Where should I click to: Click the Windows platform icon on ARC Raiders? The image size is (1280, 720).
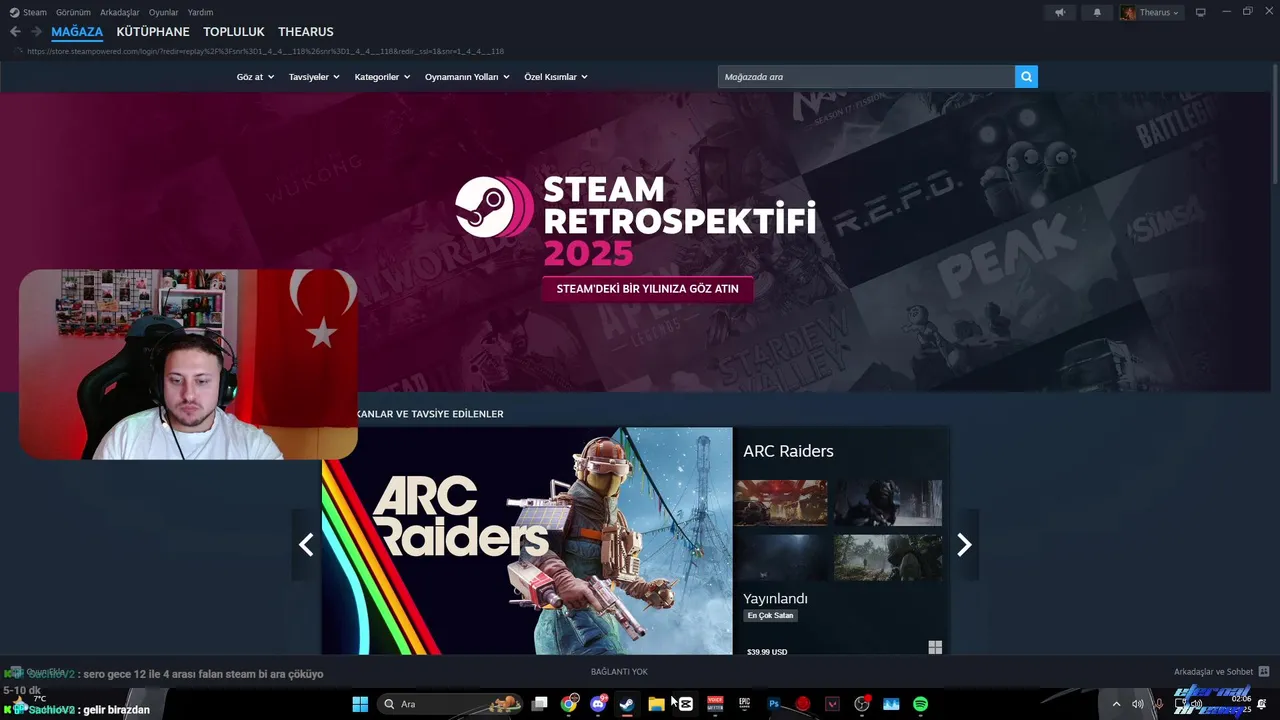click(935, 648)
